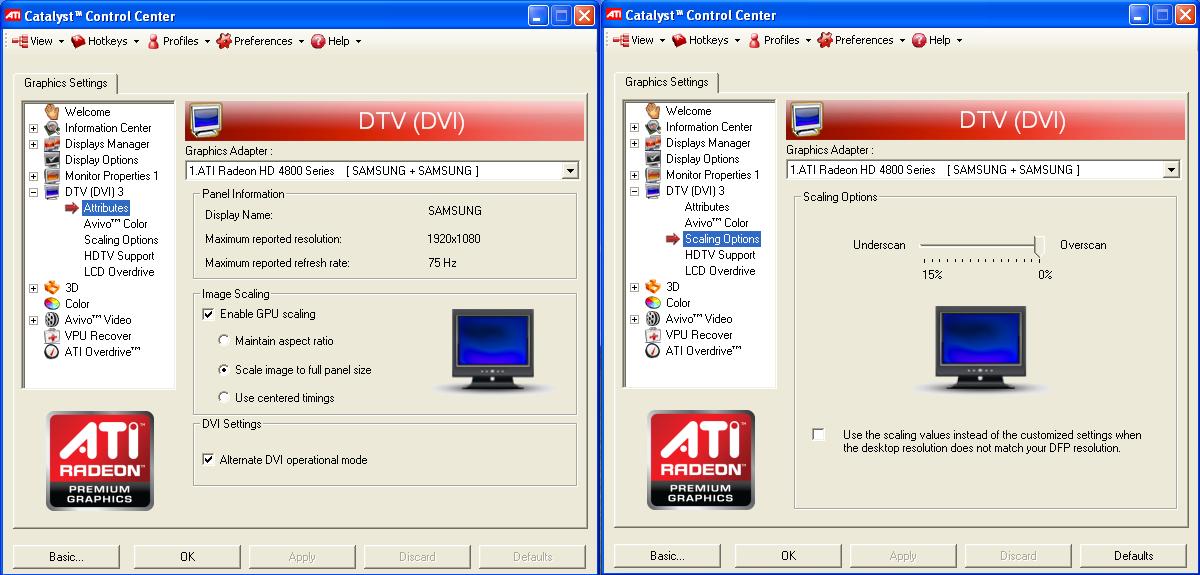This screenshot has height=575, width=1200.
Task: Click the Monitor Properties 1 icon in left window
Action: click(x=52, y=176)
